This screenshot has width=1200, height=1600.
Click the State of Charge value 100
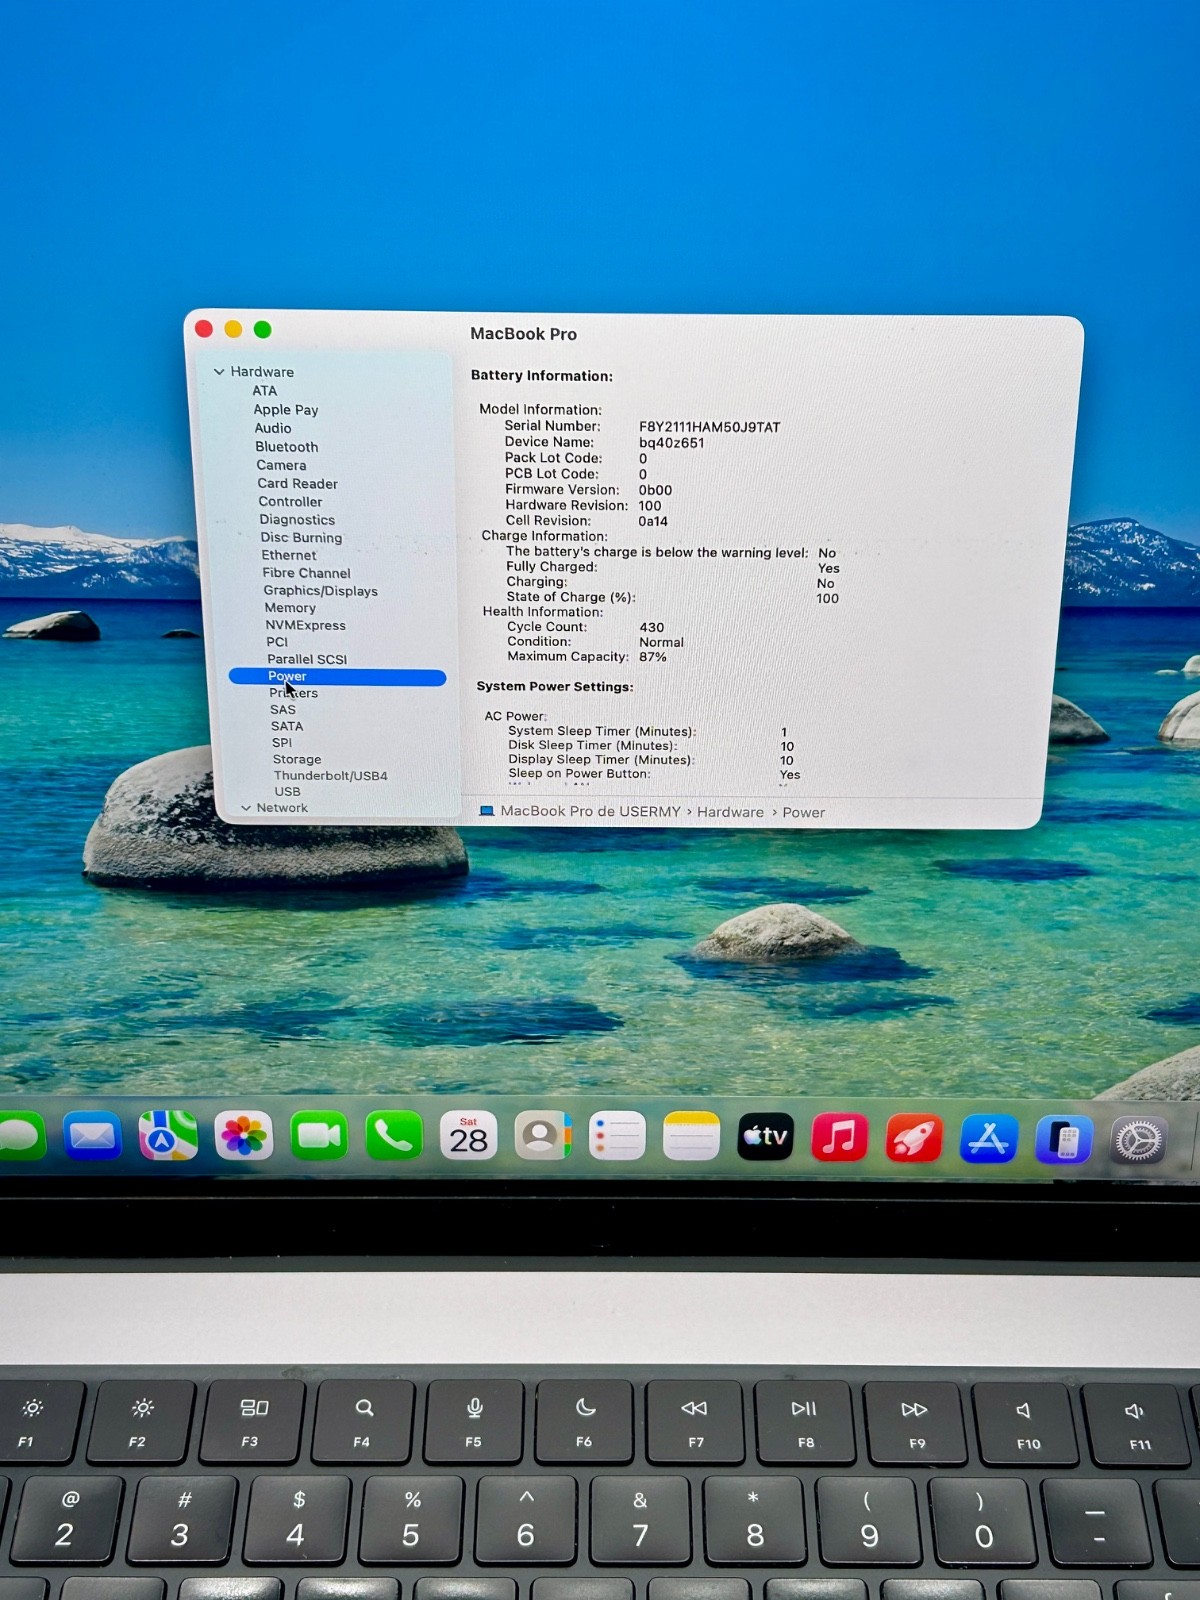pyautogui.click(x=827, y=599)
